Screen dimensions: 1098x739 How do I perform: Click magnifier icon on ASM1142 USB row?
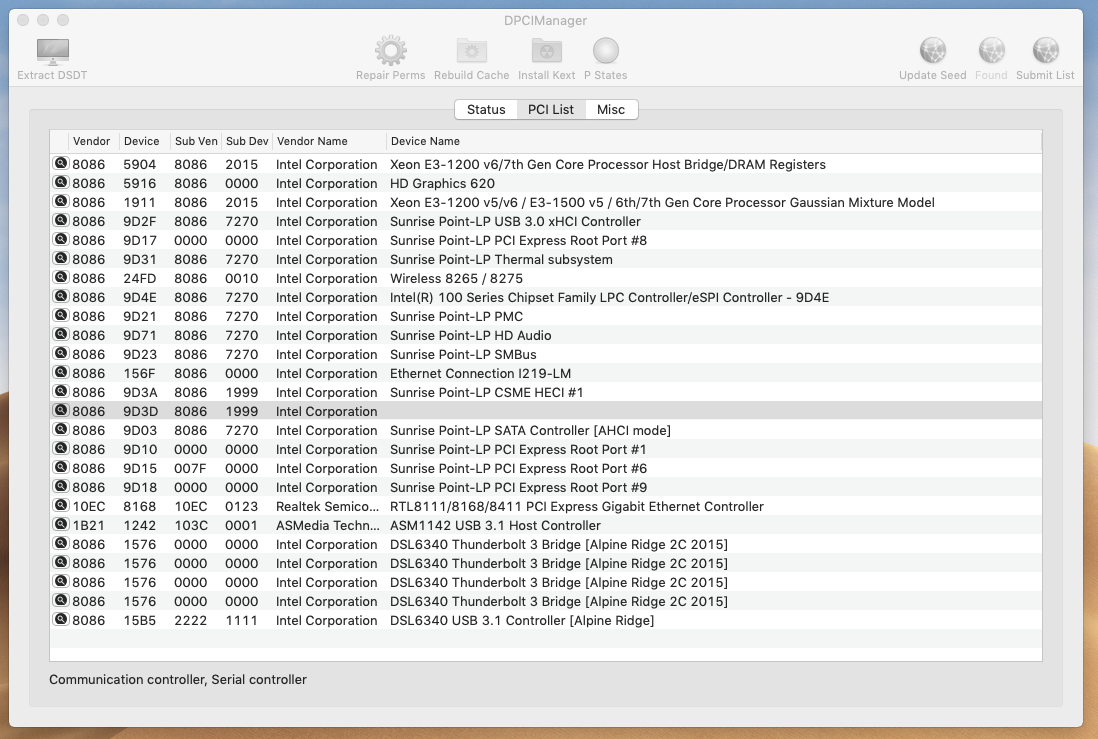[60, 525]
